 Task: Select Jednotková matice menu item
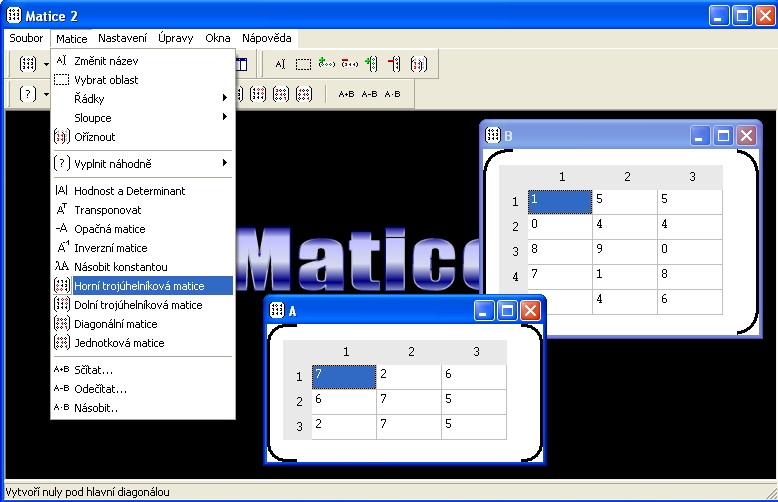tap(143, 343)
